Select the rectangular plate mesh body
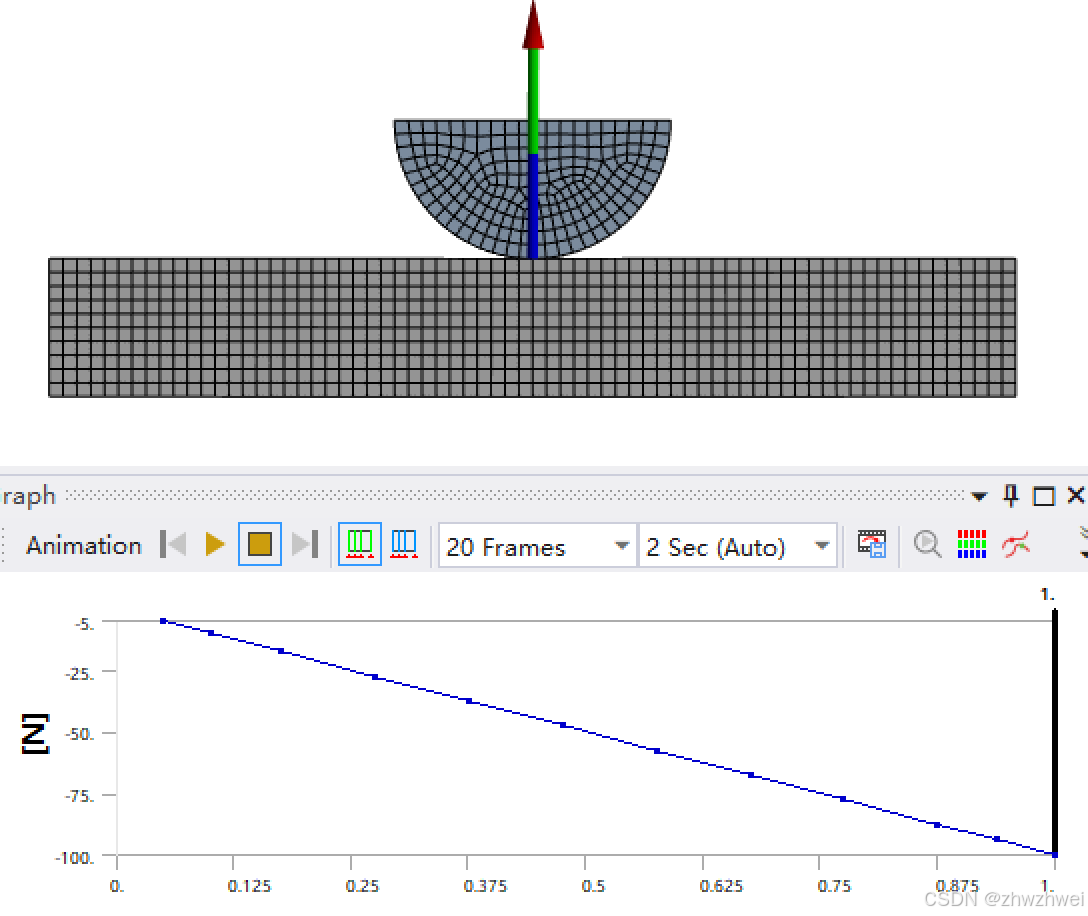Screen dimensions: 1088x916 tap(532, 327)
